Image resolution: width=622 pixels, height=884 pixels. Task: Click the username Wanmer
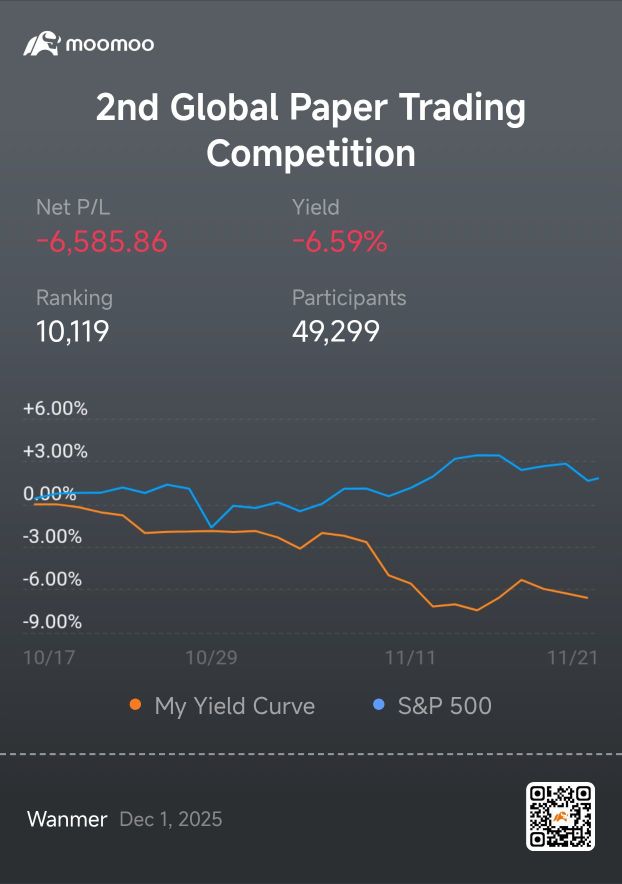(x=67, y=819)
